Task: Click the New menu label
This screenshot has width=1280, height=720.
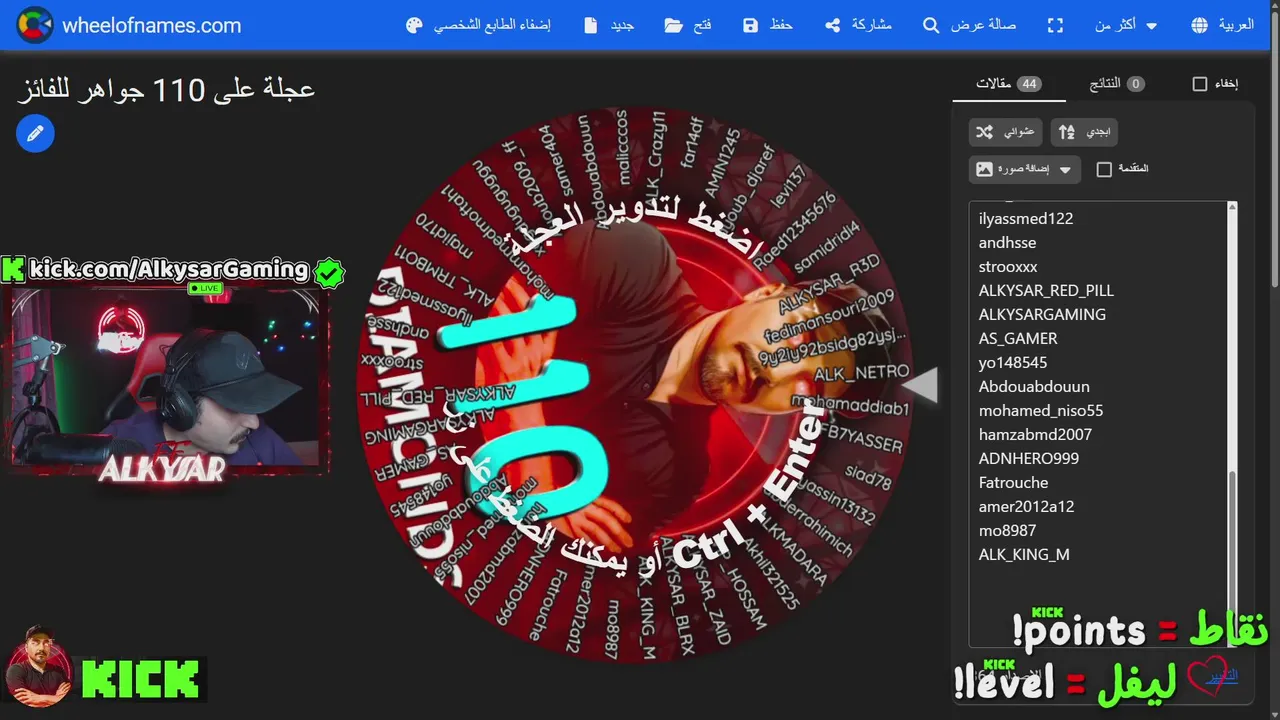Action: pos(623,25)
